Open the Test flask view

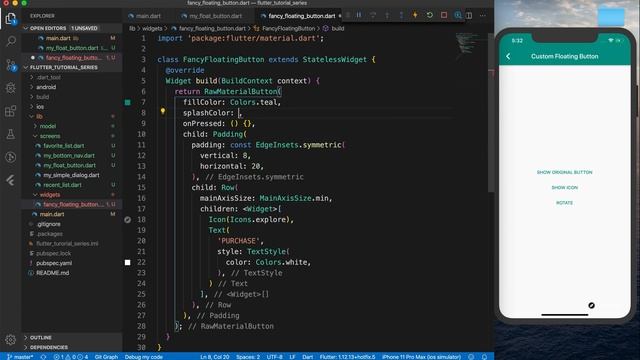(11, 134)
